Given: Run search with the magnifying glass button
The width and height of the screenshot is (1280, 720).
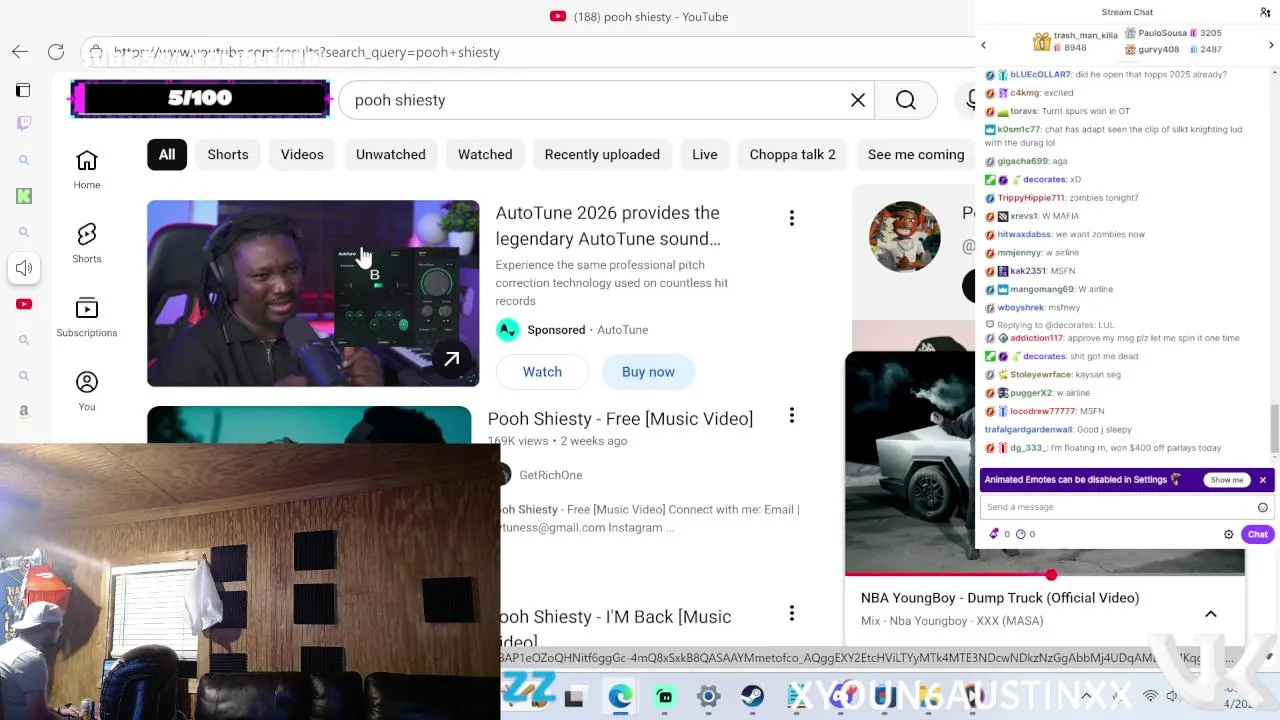Looking at the screenshot, I should [906, 100].
